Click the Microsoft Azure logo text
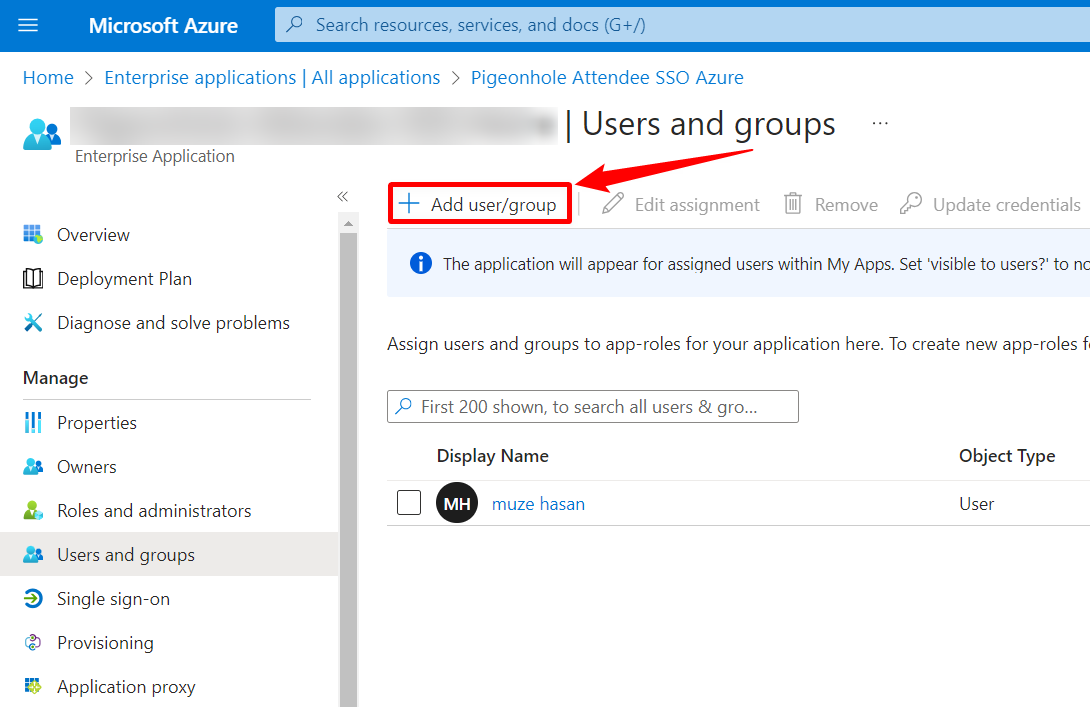The width and height of the screenshot is (1090, 707). [x=163, y=26]
